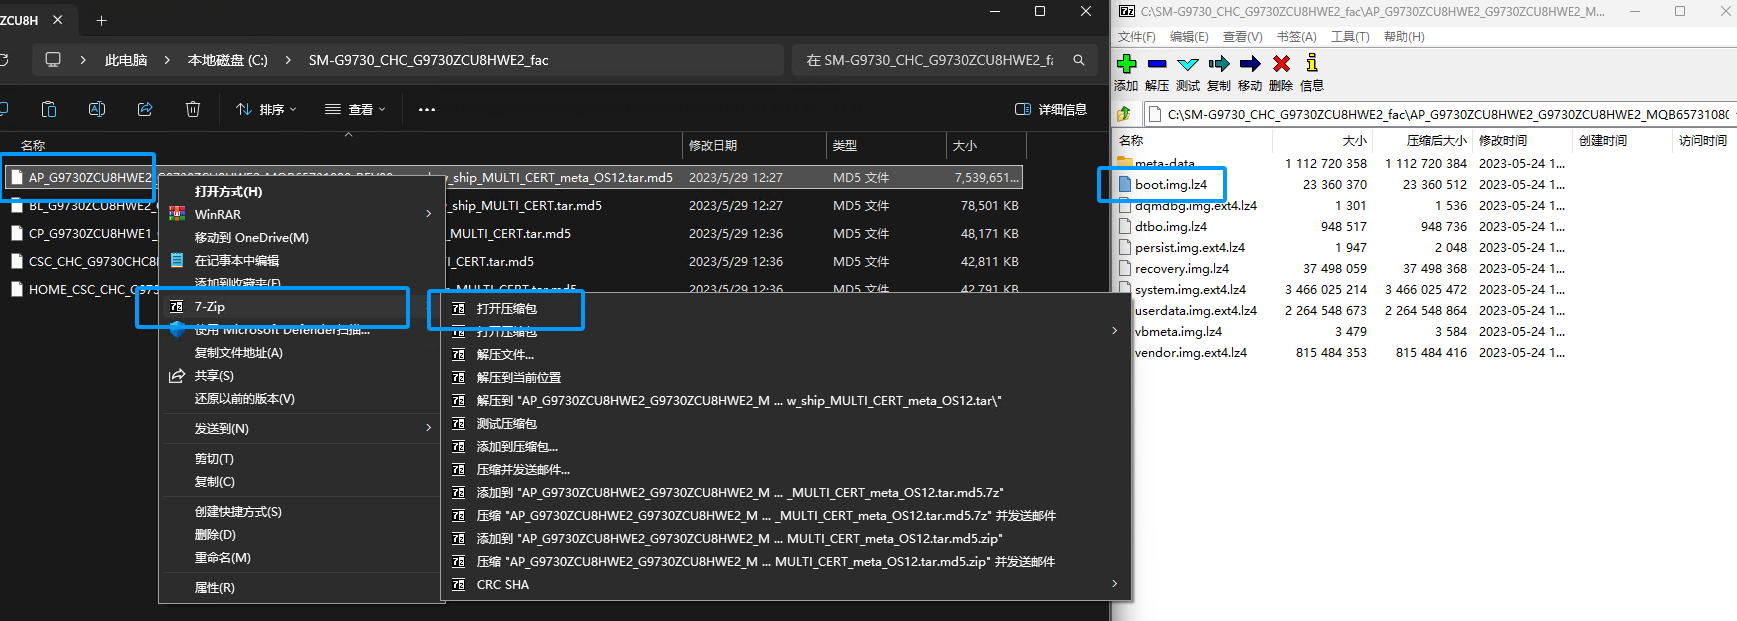Expand the chevron after 本地磁盘 (C:) in breadcrumb

tap(288, 60)
